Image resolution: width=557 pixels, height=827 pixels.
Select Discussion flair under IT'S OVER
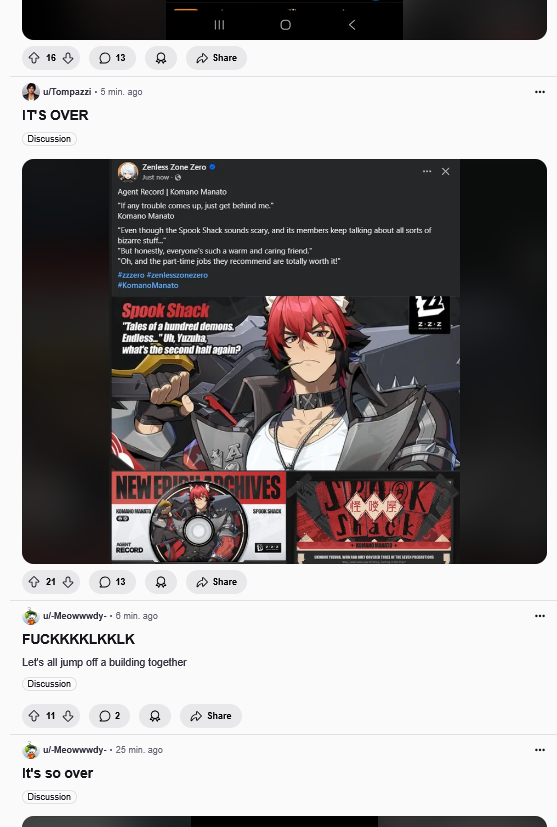pyautogui.click(x=49, y=139)
